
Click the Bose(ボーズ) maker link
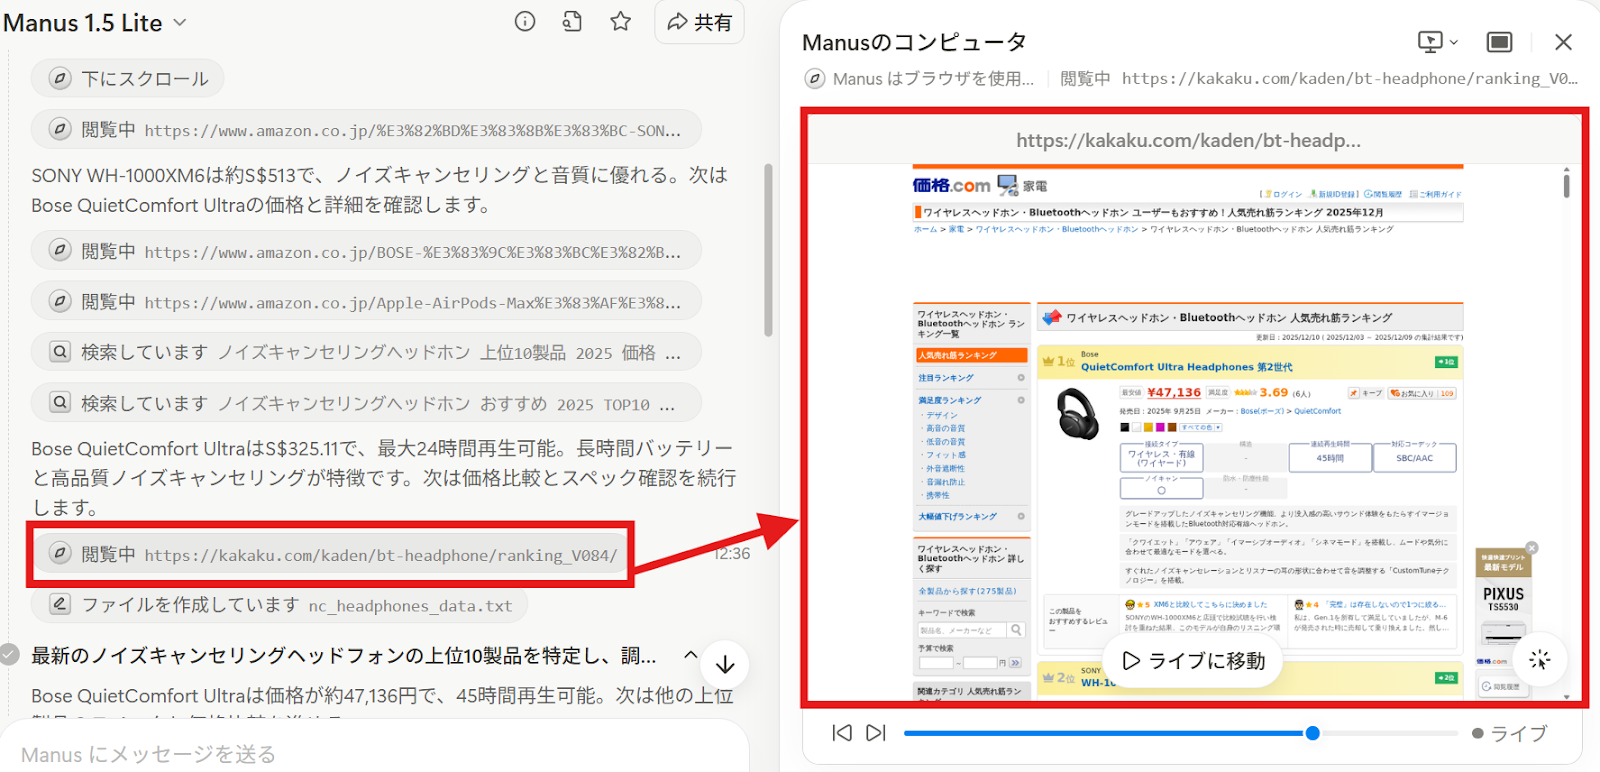[1262, 411]
